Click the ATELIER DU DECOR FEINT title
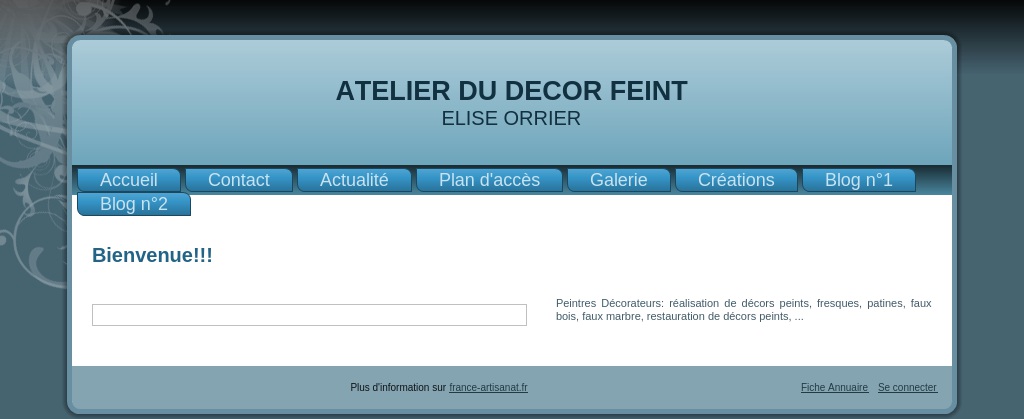The height and width of the screenshot is (419, 1024). 511,91
